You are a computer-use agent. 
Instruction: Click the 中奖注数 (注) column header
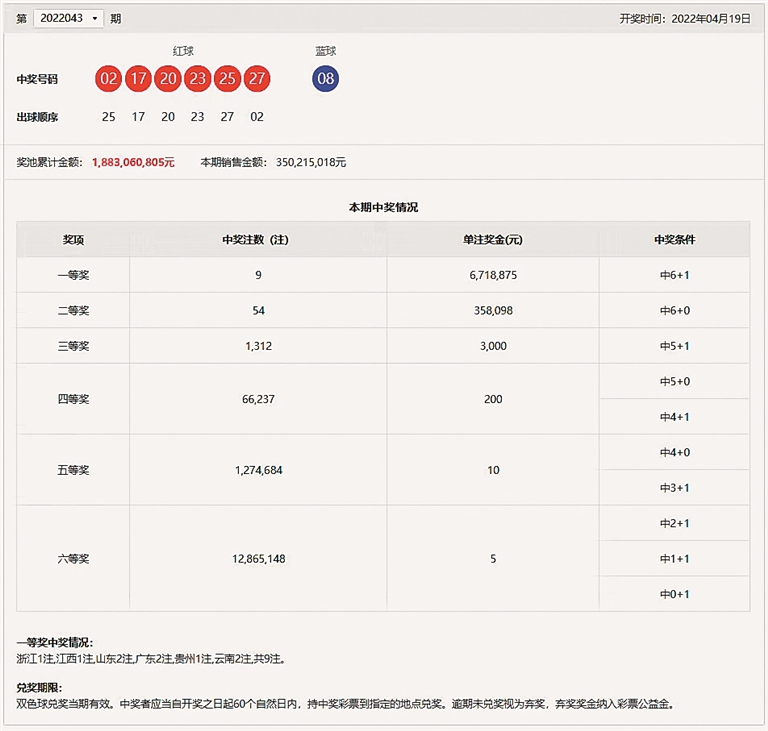[258, 240]
